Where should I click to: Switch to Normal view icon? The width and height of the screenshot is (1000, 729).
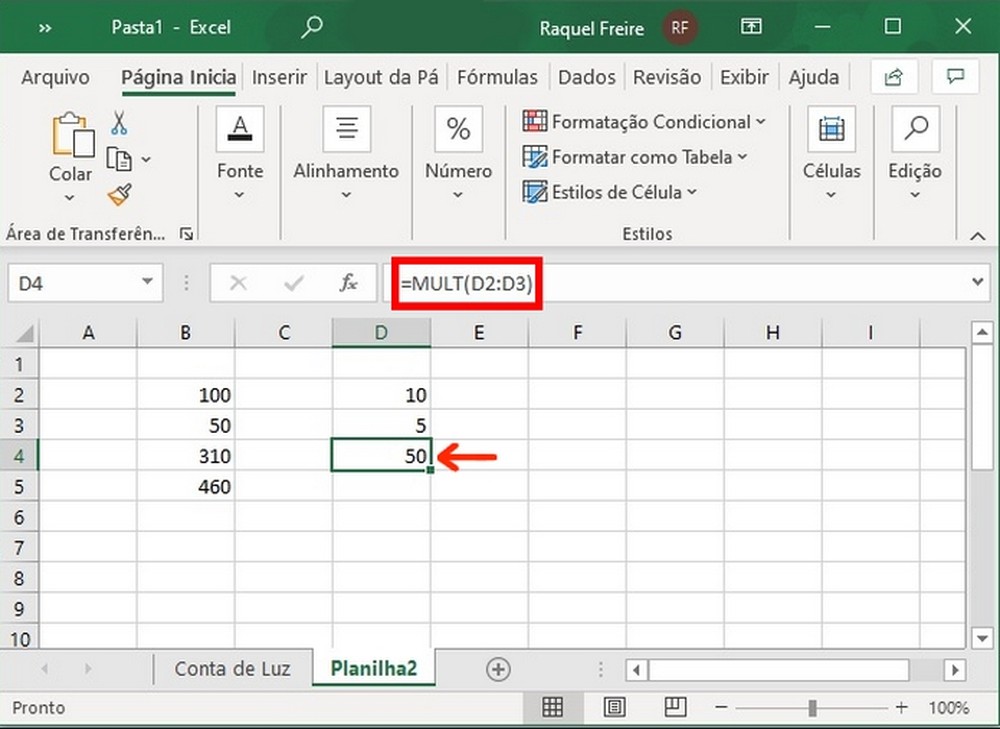[552, 707]
